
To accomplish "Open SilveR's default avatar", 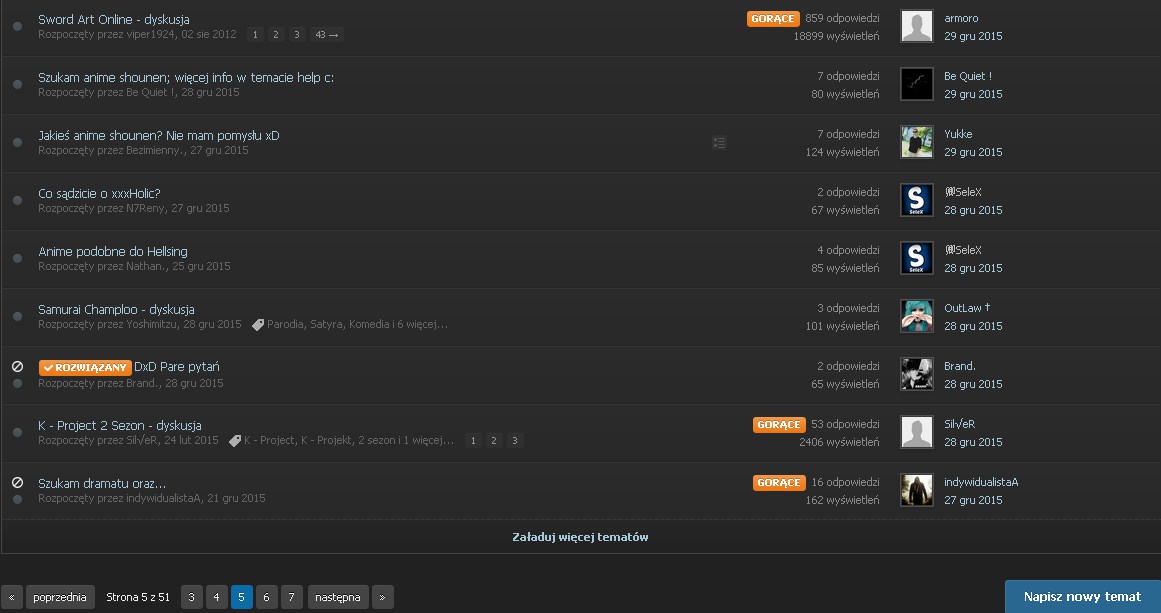I will pyautogui.click(x=916, y=432).
